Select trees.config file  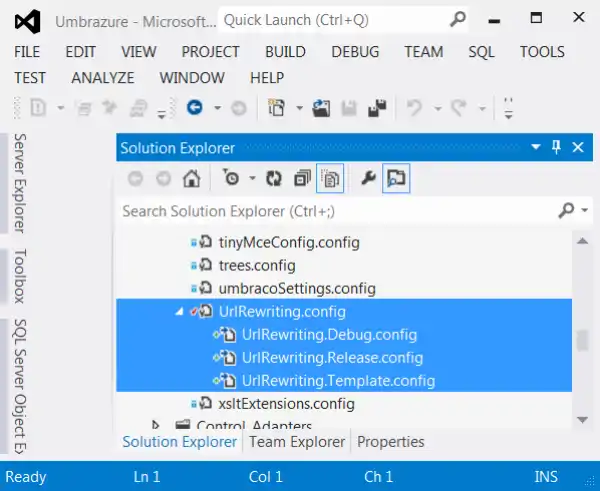coord(257,266)
